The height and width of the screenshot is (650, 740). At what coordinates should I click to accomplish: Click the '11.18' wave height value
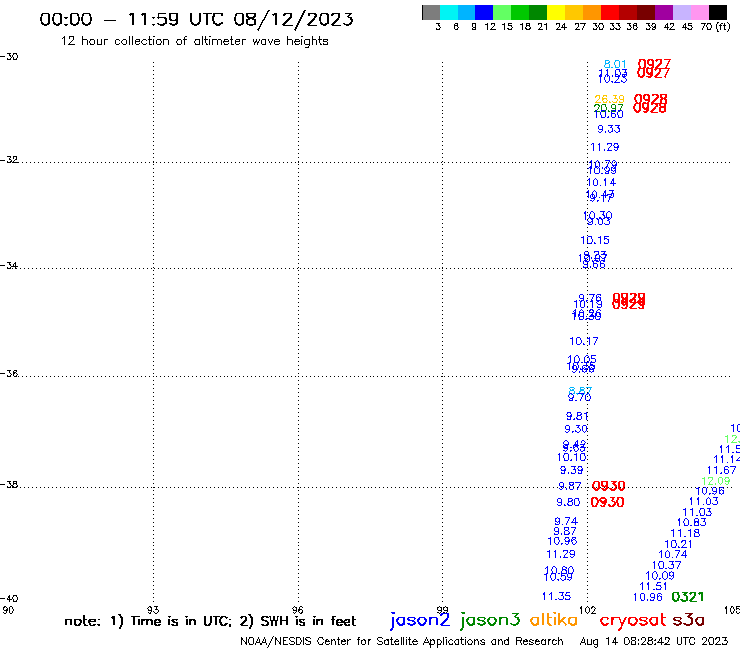685,533
